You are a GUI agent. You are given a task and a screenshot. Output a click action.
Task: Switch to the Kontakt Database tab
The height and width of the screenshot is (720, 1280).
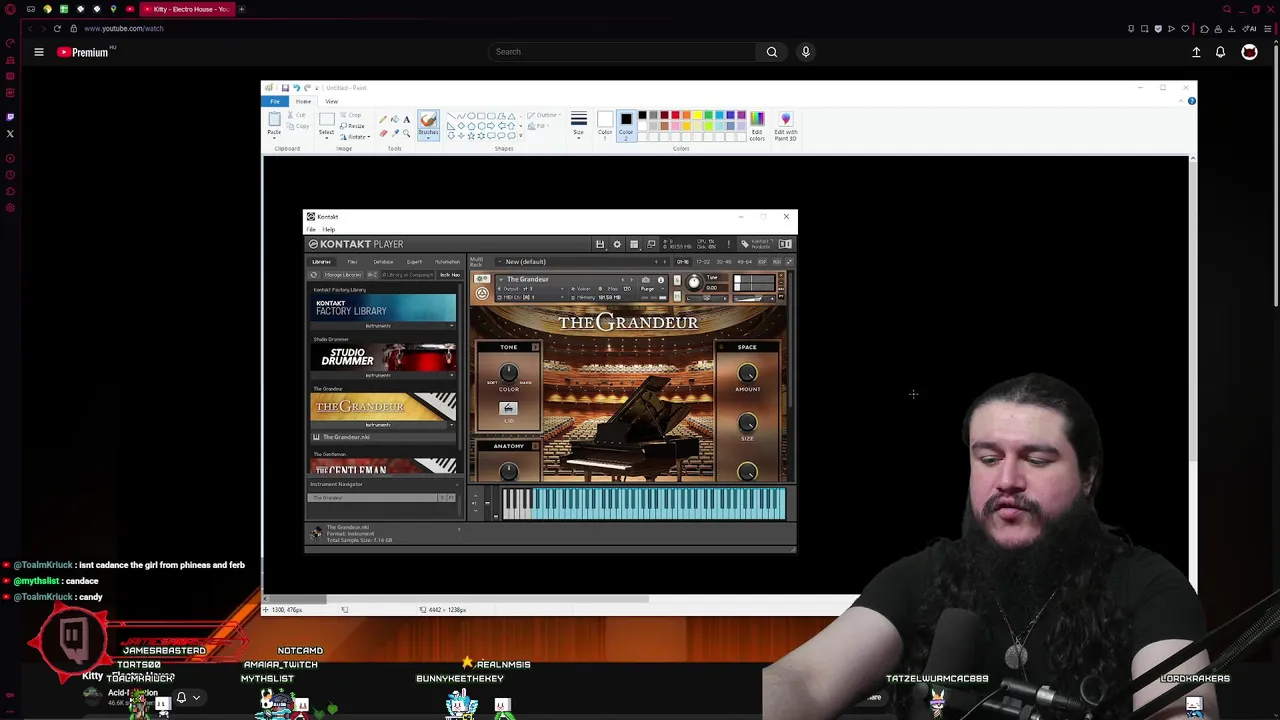point(383,262)
